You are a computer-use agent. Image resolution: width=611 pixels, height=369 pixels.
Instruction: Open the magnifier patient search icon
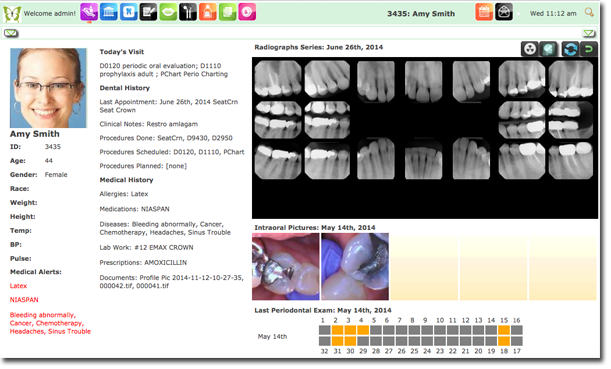click(589, 12)
